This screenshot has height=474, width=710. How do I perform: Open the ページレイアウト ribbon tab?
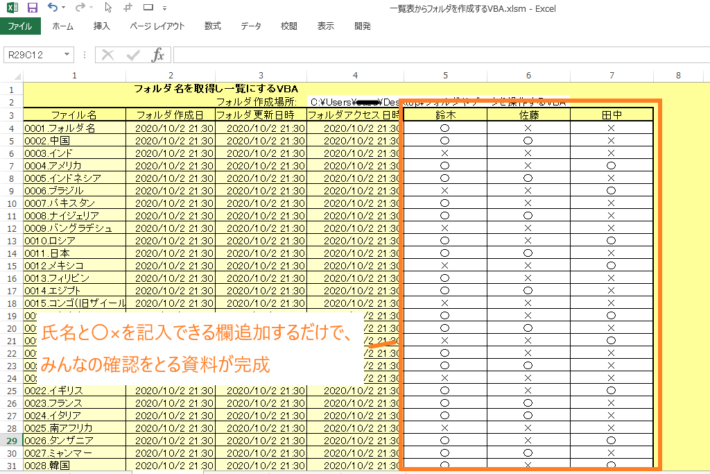coord(157,26)
